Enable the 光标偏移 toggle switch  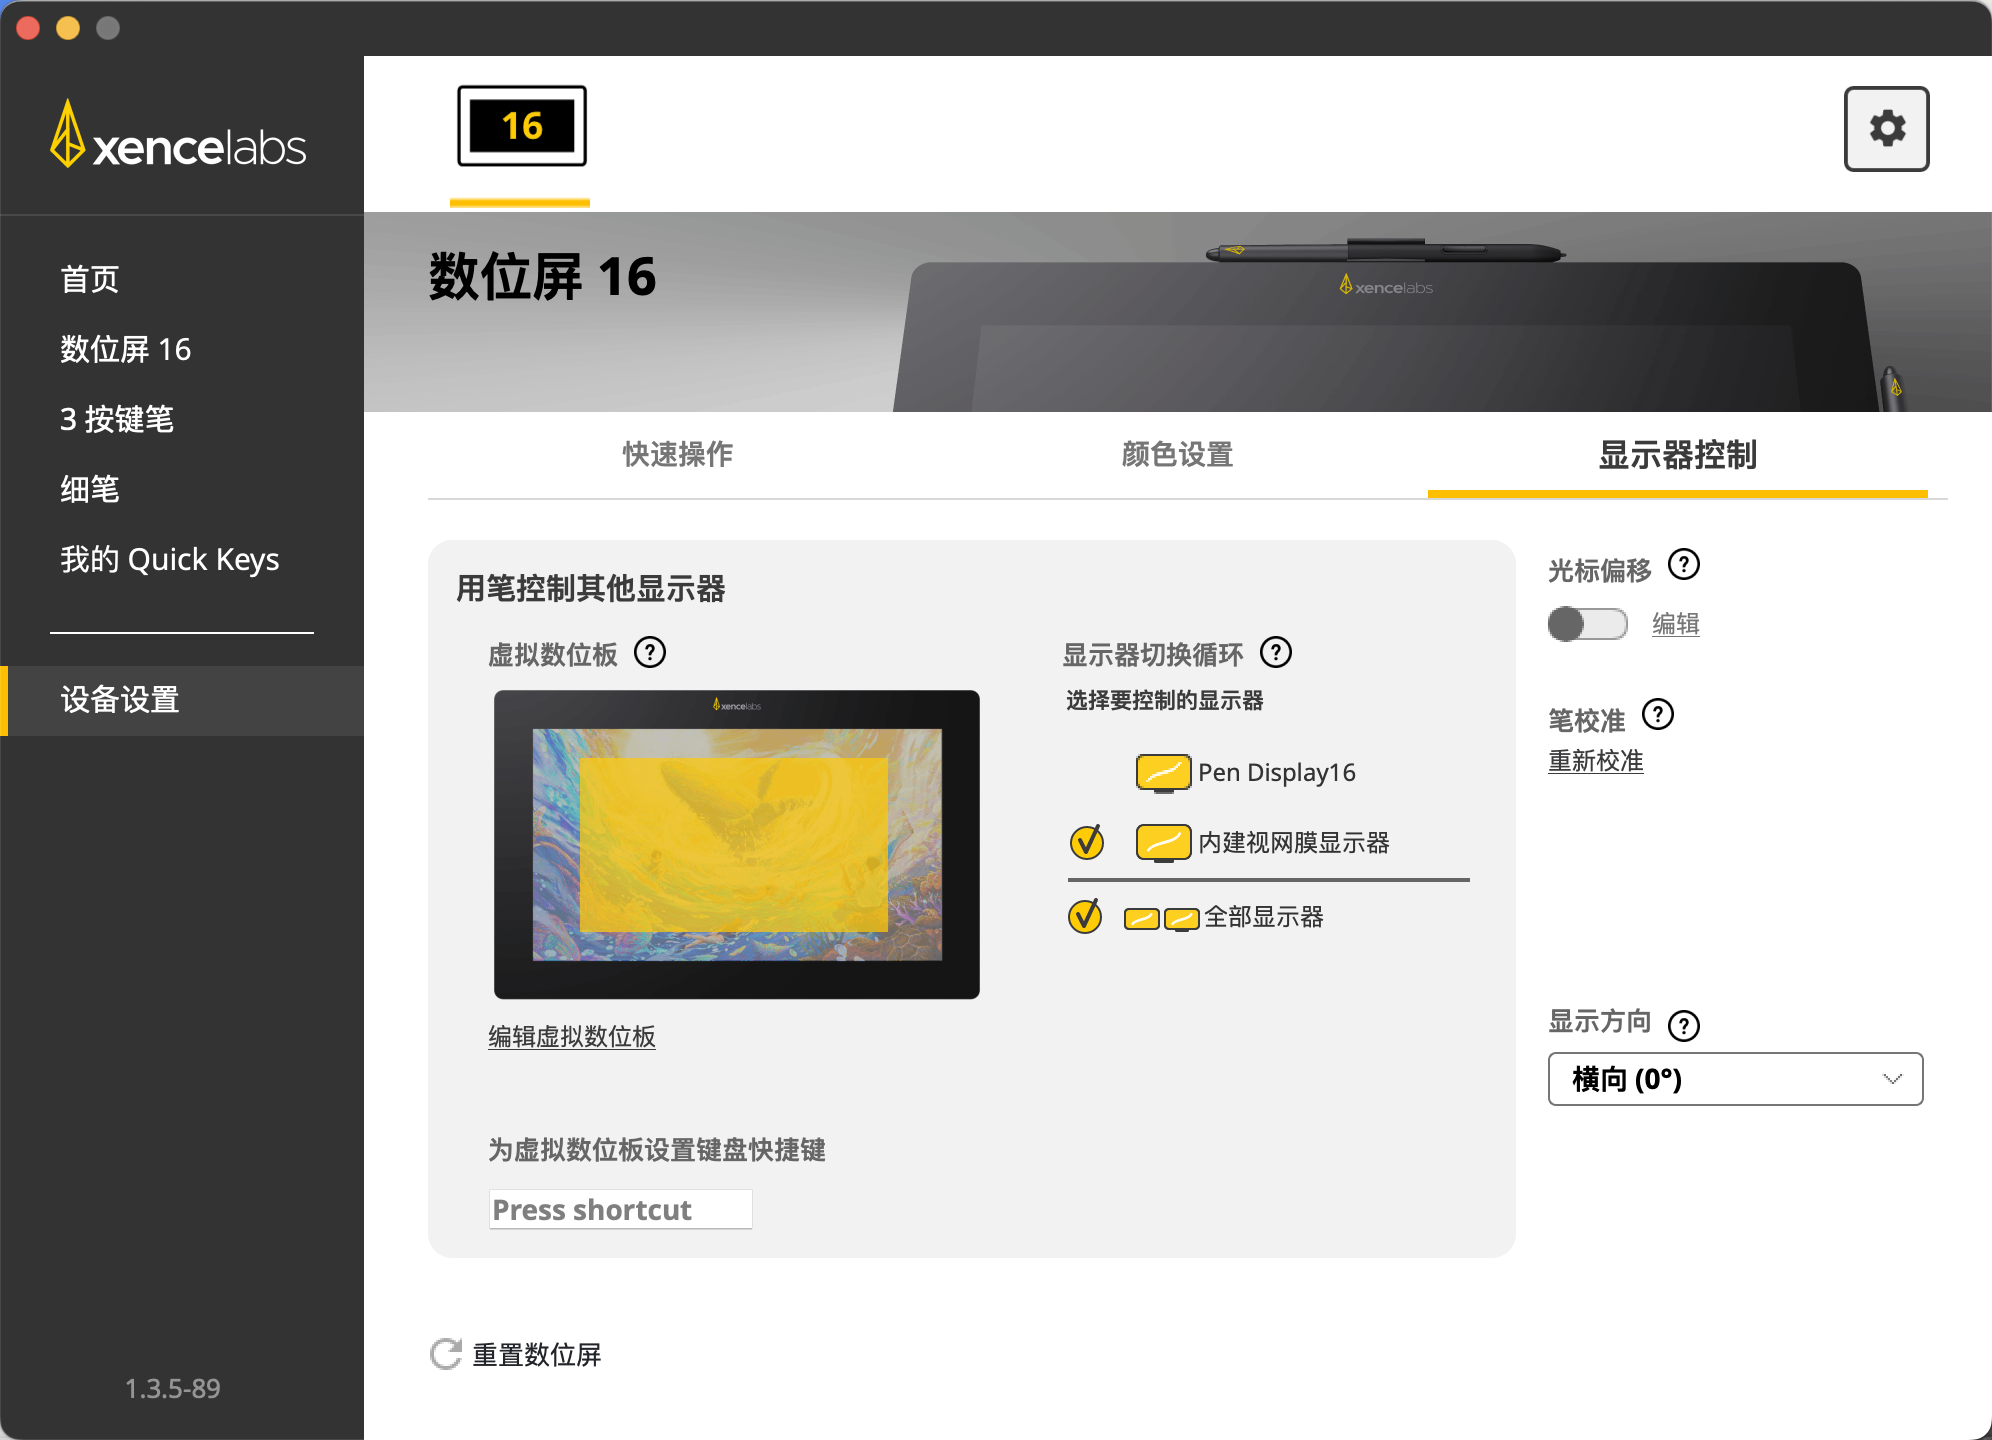(x=1586, y=623)
